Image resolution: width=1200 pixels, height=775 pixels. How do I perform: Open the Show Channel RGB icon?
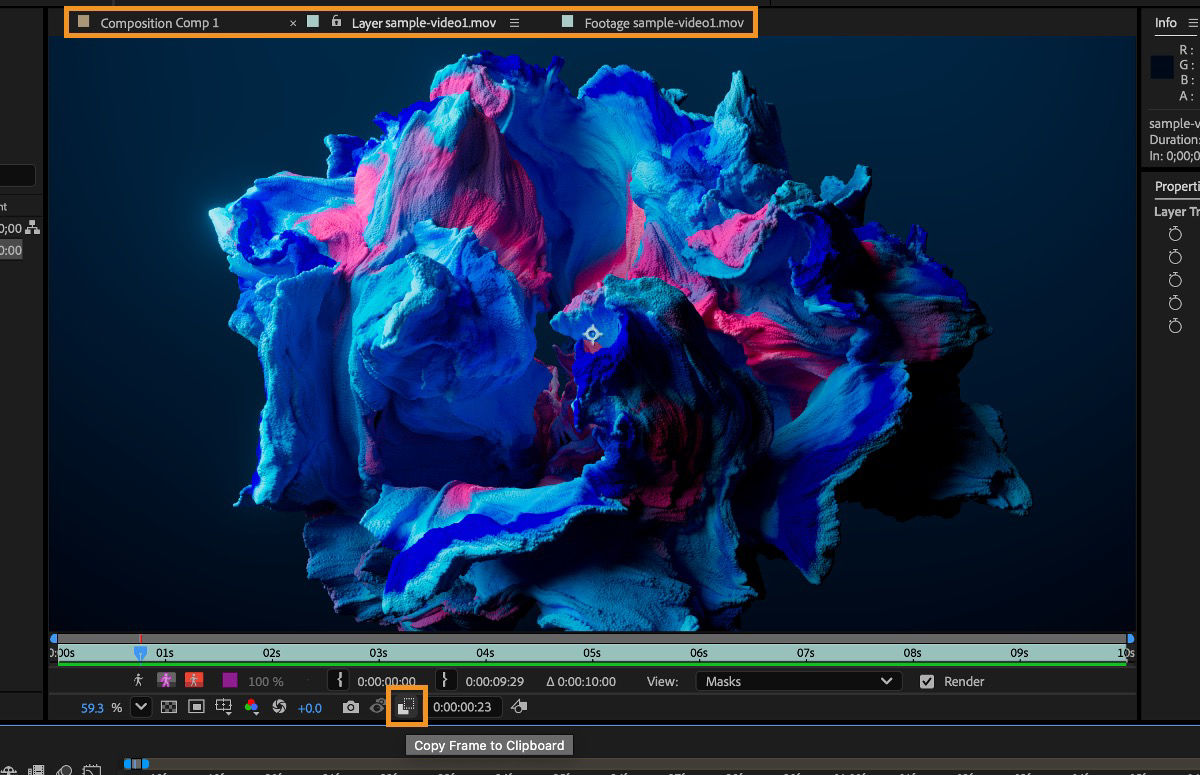(250, 706)
